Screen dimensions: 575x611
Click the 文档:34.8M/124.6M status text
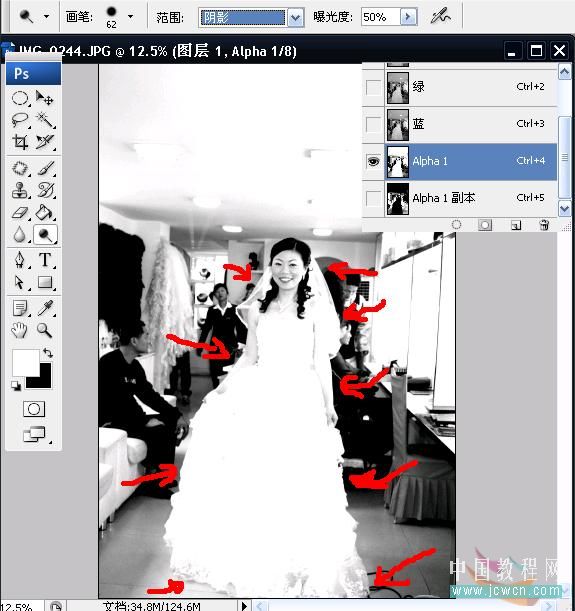(152, 606)
